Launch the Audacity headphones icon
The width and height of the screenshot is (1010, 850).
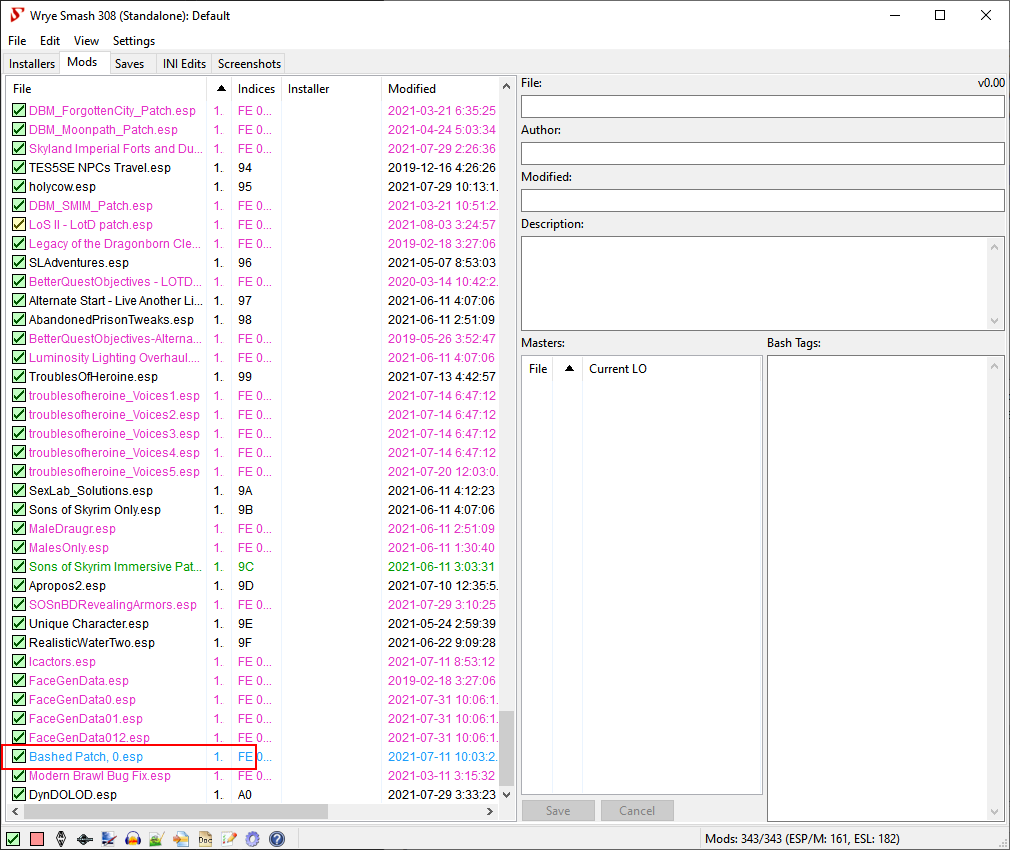click(132, 839)
